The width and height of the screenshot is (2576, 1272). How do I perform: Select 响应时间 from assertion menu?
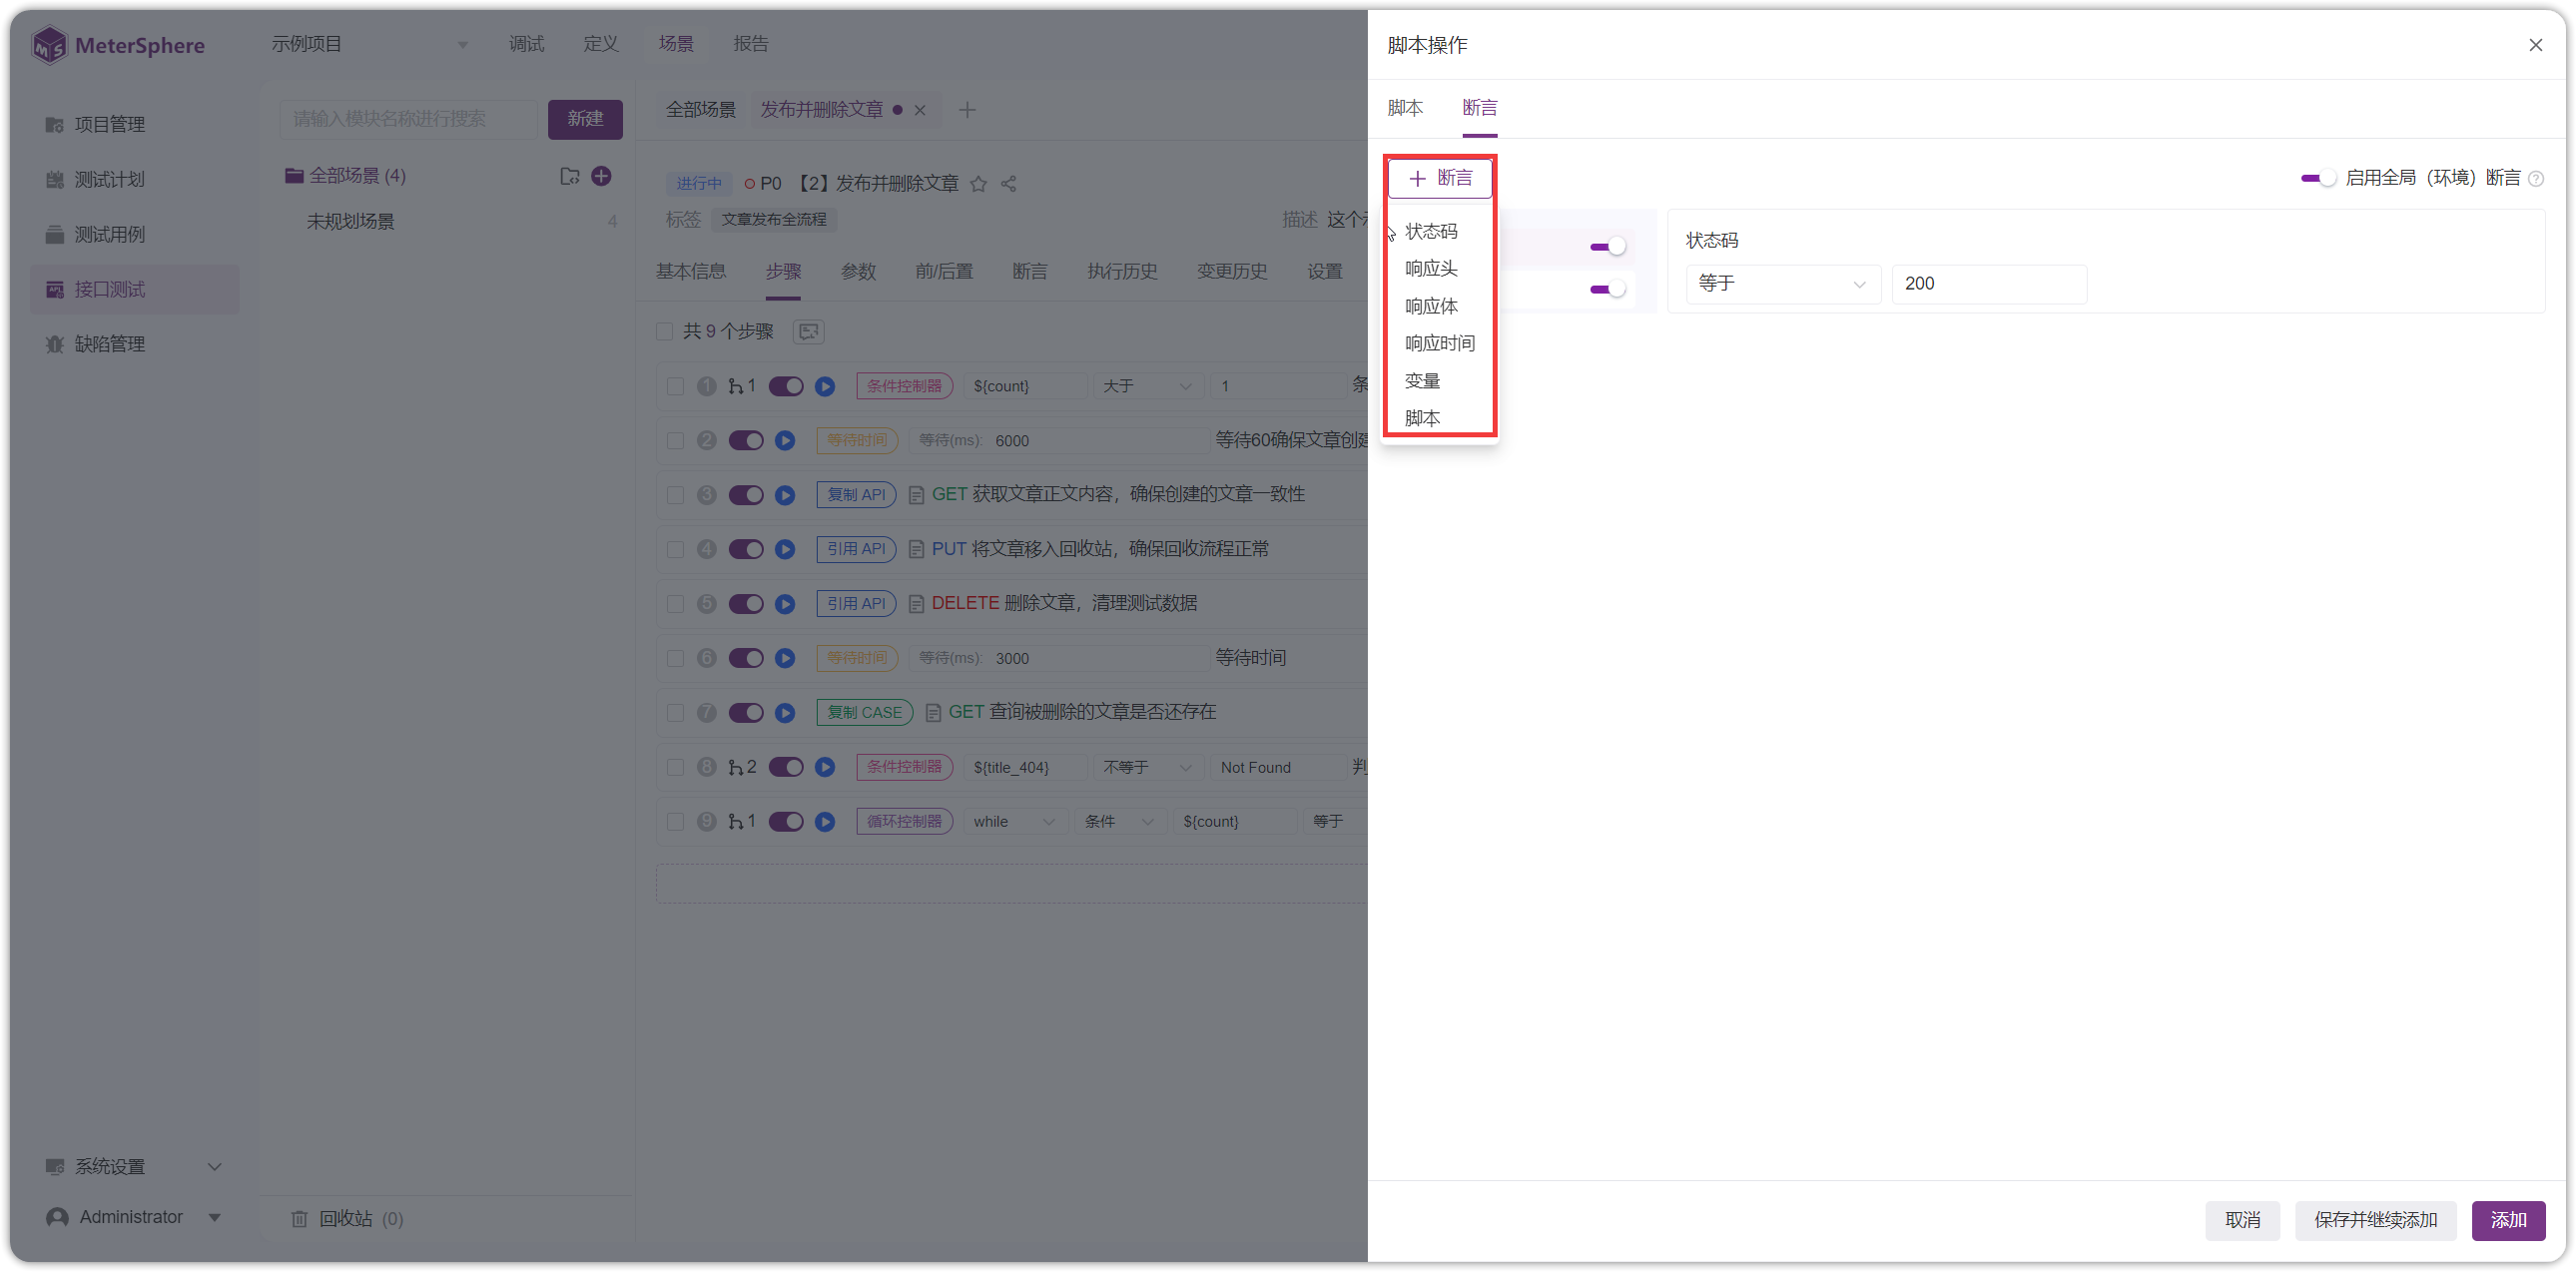tap(1439, 344)
